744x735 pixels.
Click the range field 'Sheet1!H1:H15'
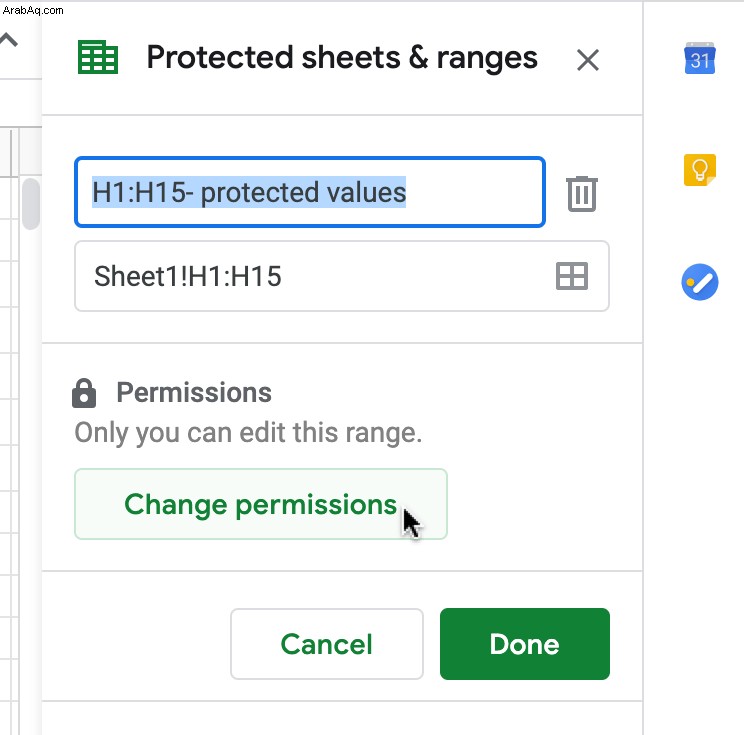tap(342, 276)
